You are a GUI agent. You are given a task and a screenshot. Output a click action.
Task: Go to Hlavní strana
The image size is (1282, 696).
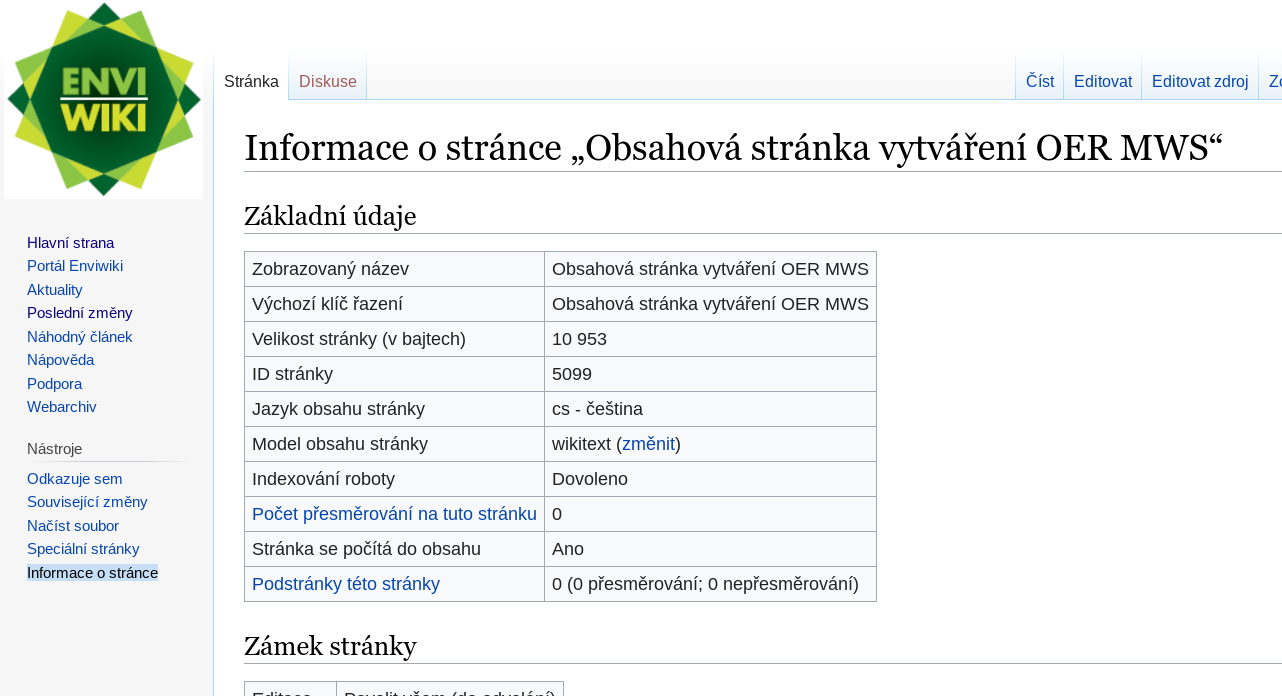tap(70, 243)
